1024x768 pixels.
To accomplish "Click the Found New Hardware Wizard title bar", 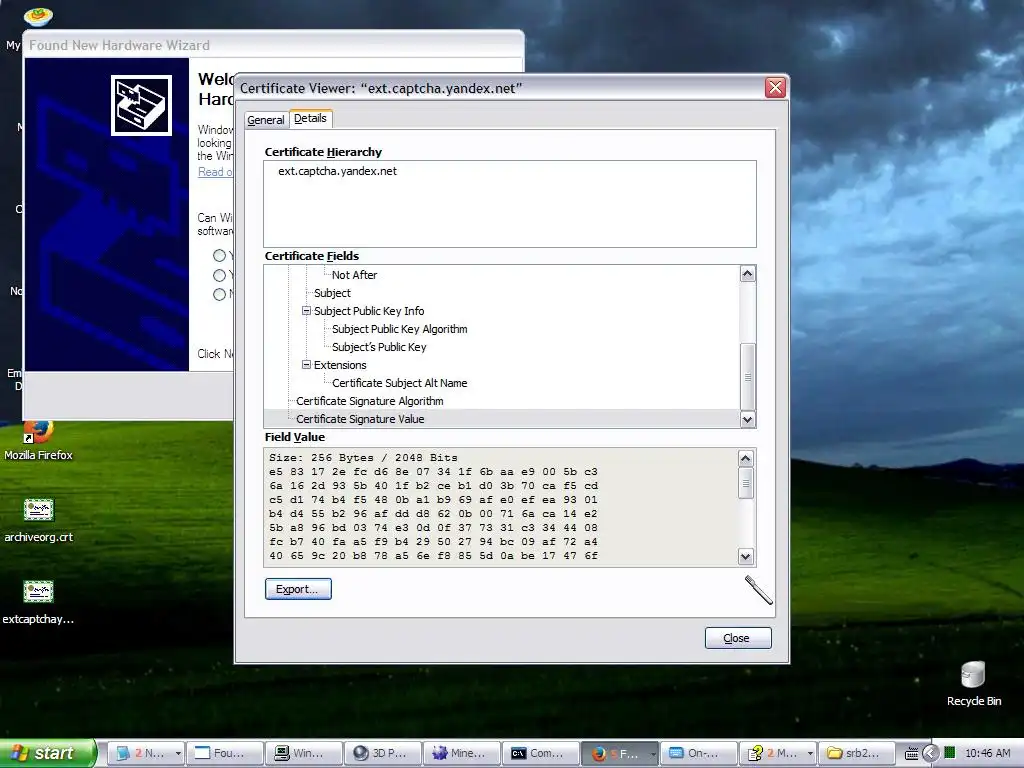I will click(273, 44).
